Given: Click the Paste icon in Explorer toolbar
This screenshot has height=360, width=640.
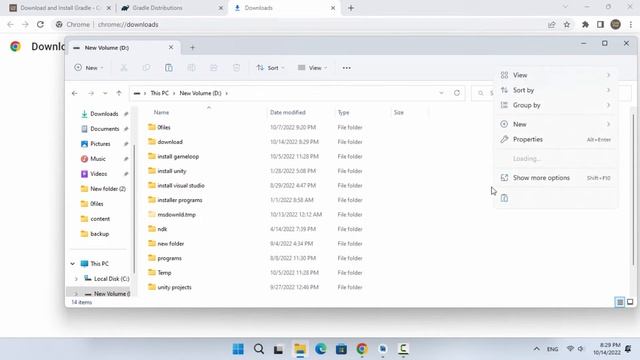Looking at the screenshot, I should pos(169,68).
